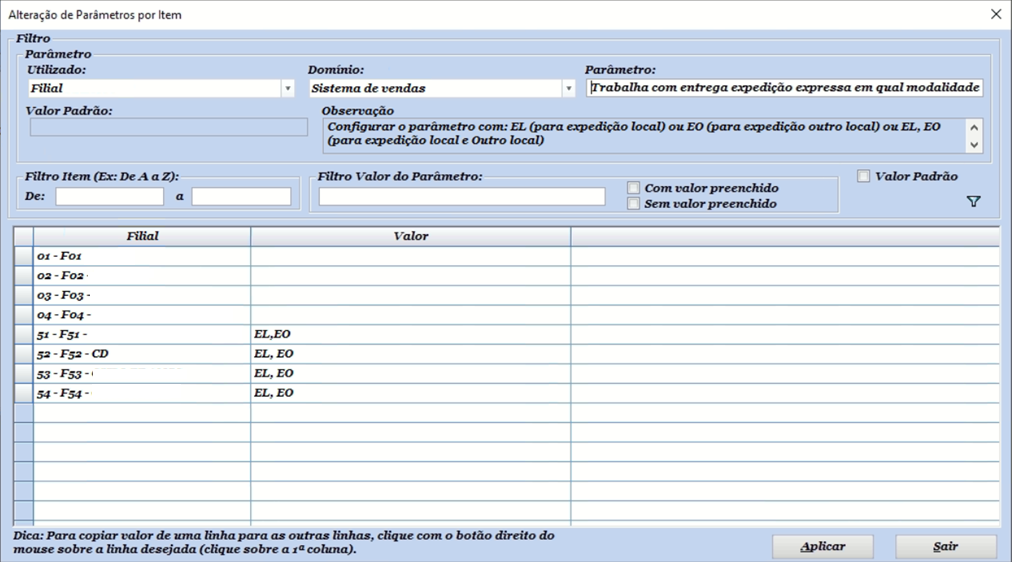Screen dimensions: 1012x562
Task: Click the 'Filtro Valor do Parâmetro' input
Action: coord(462,197)
